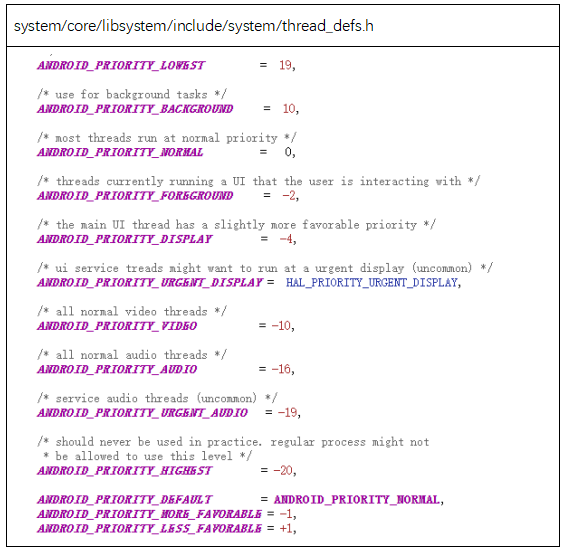
Task: Click the file path thread_defs.h header
Action: coord(193,26)
